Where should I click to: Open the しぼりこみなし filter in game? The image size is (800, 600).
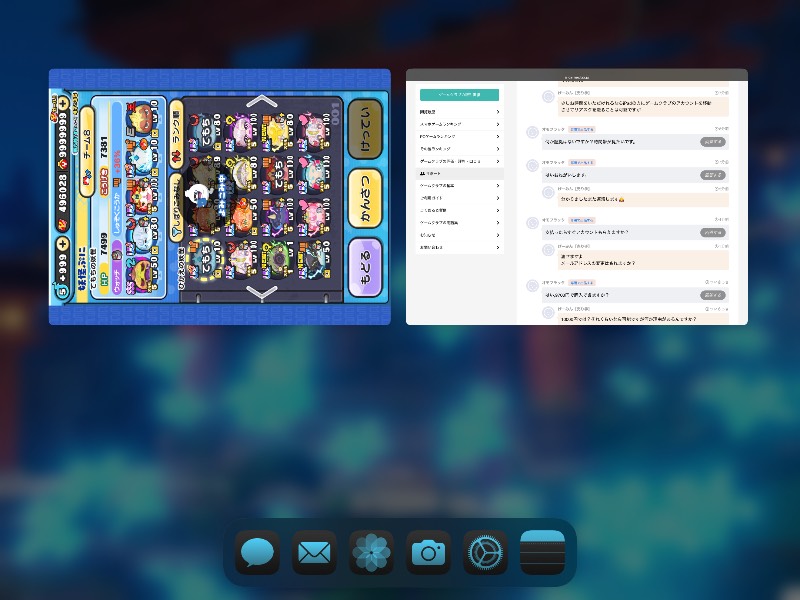click(177, 207)
